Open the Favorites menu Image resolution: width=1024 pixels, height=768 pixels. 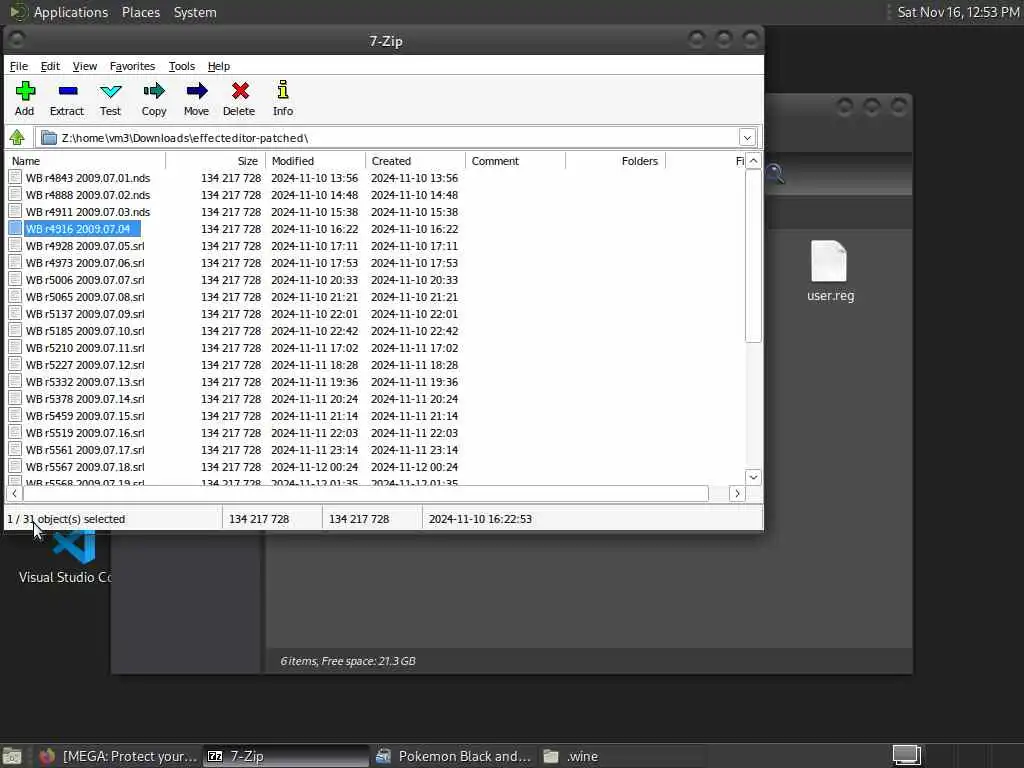pyautogui.click(x=133, y=66)
